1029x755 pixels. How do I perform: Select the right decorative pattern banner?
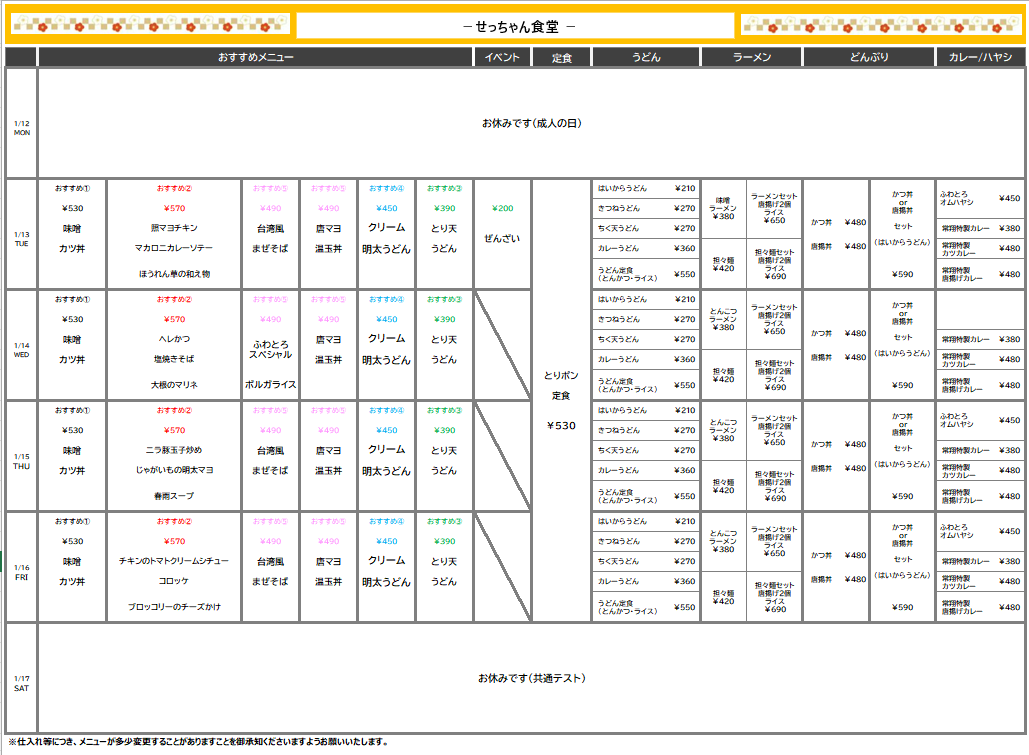(x=879, y=24)
